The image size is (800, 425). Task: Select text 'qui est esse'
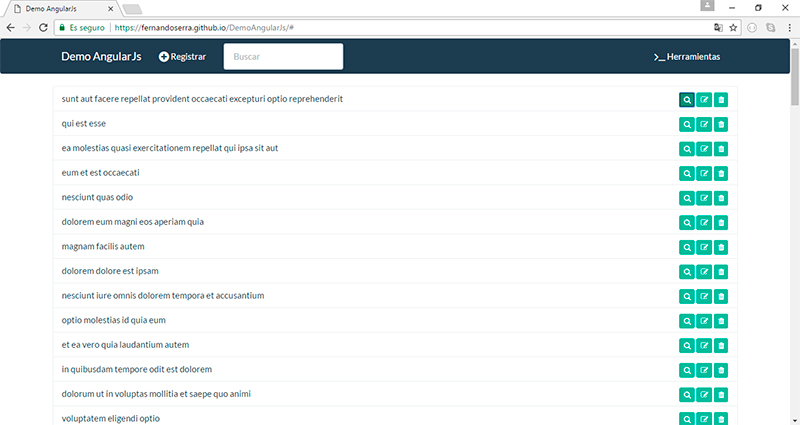pos(84,123)
